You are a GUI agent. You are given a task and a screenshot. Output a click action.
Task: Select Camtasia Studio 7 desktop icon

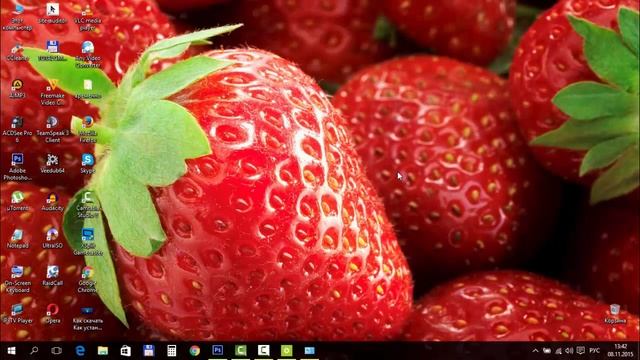(x=87, y=205)
